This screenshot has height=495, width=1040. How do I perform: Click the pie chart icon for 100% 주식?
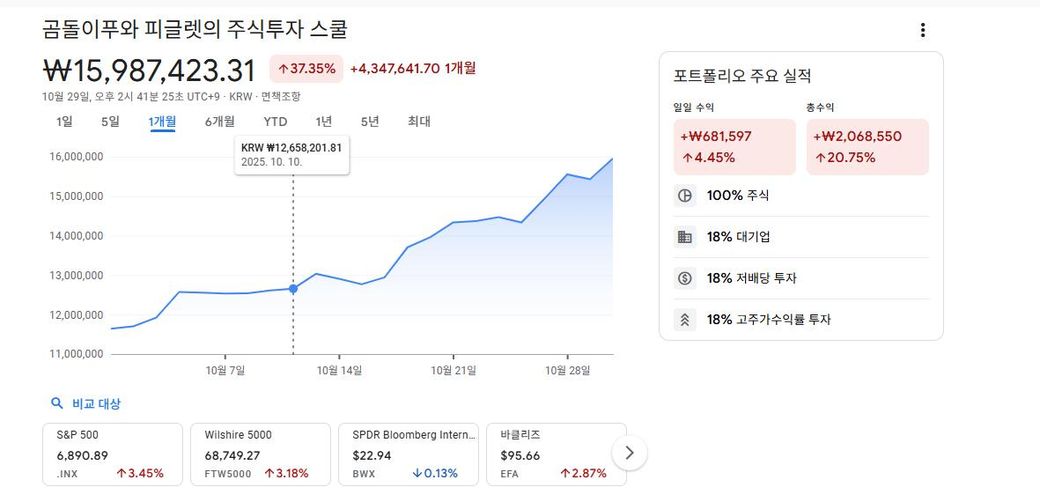(685, 196)
